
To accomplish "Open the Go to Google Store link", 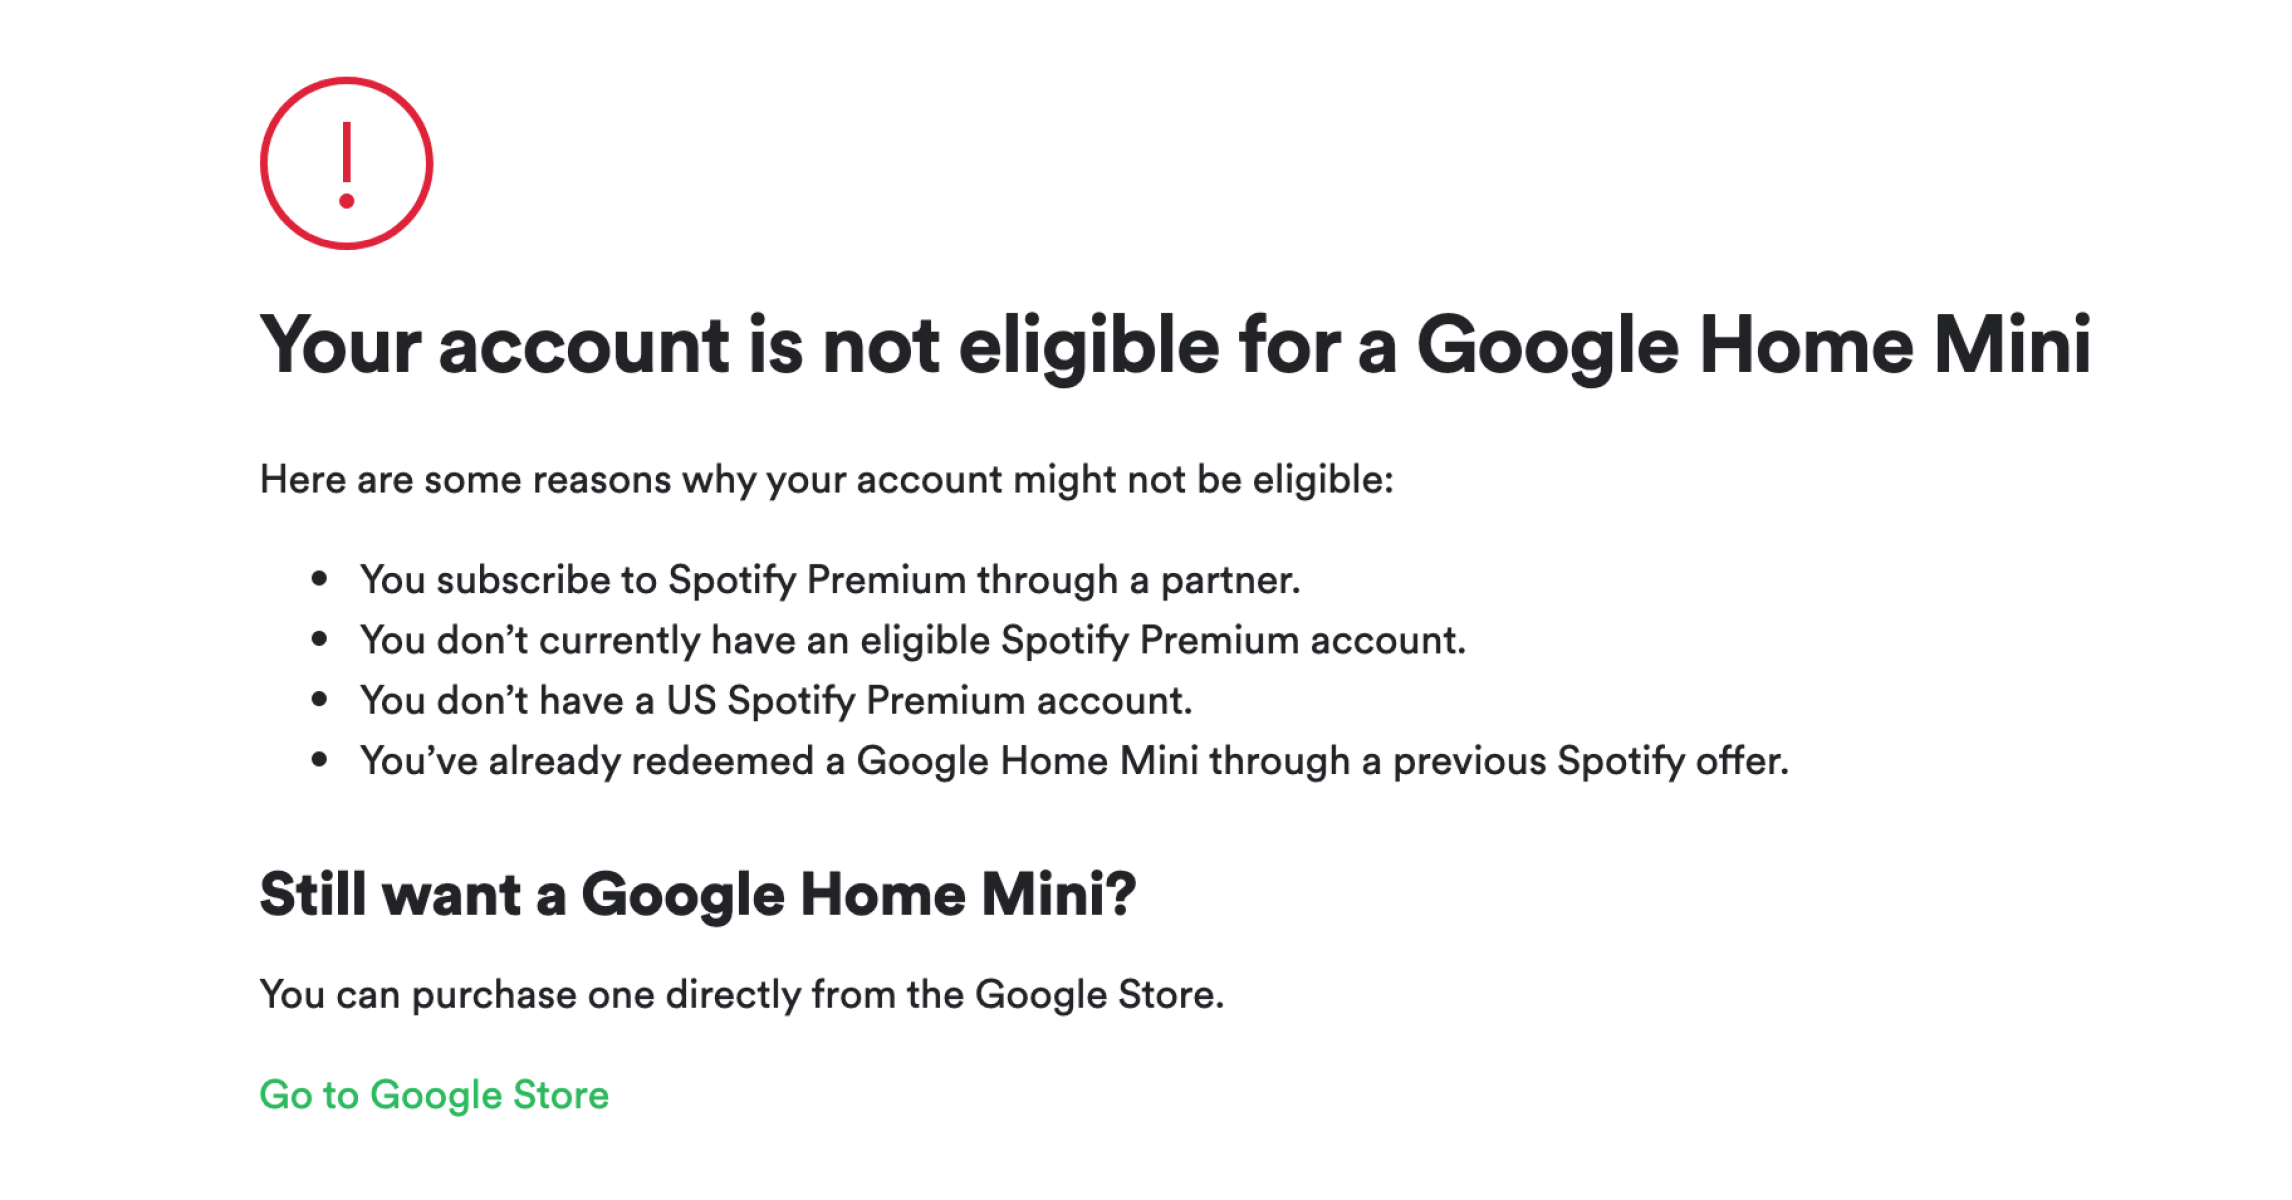I will coord(434,1094).
